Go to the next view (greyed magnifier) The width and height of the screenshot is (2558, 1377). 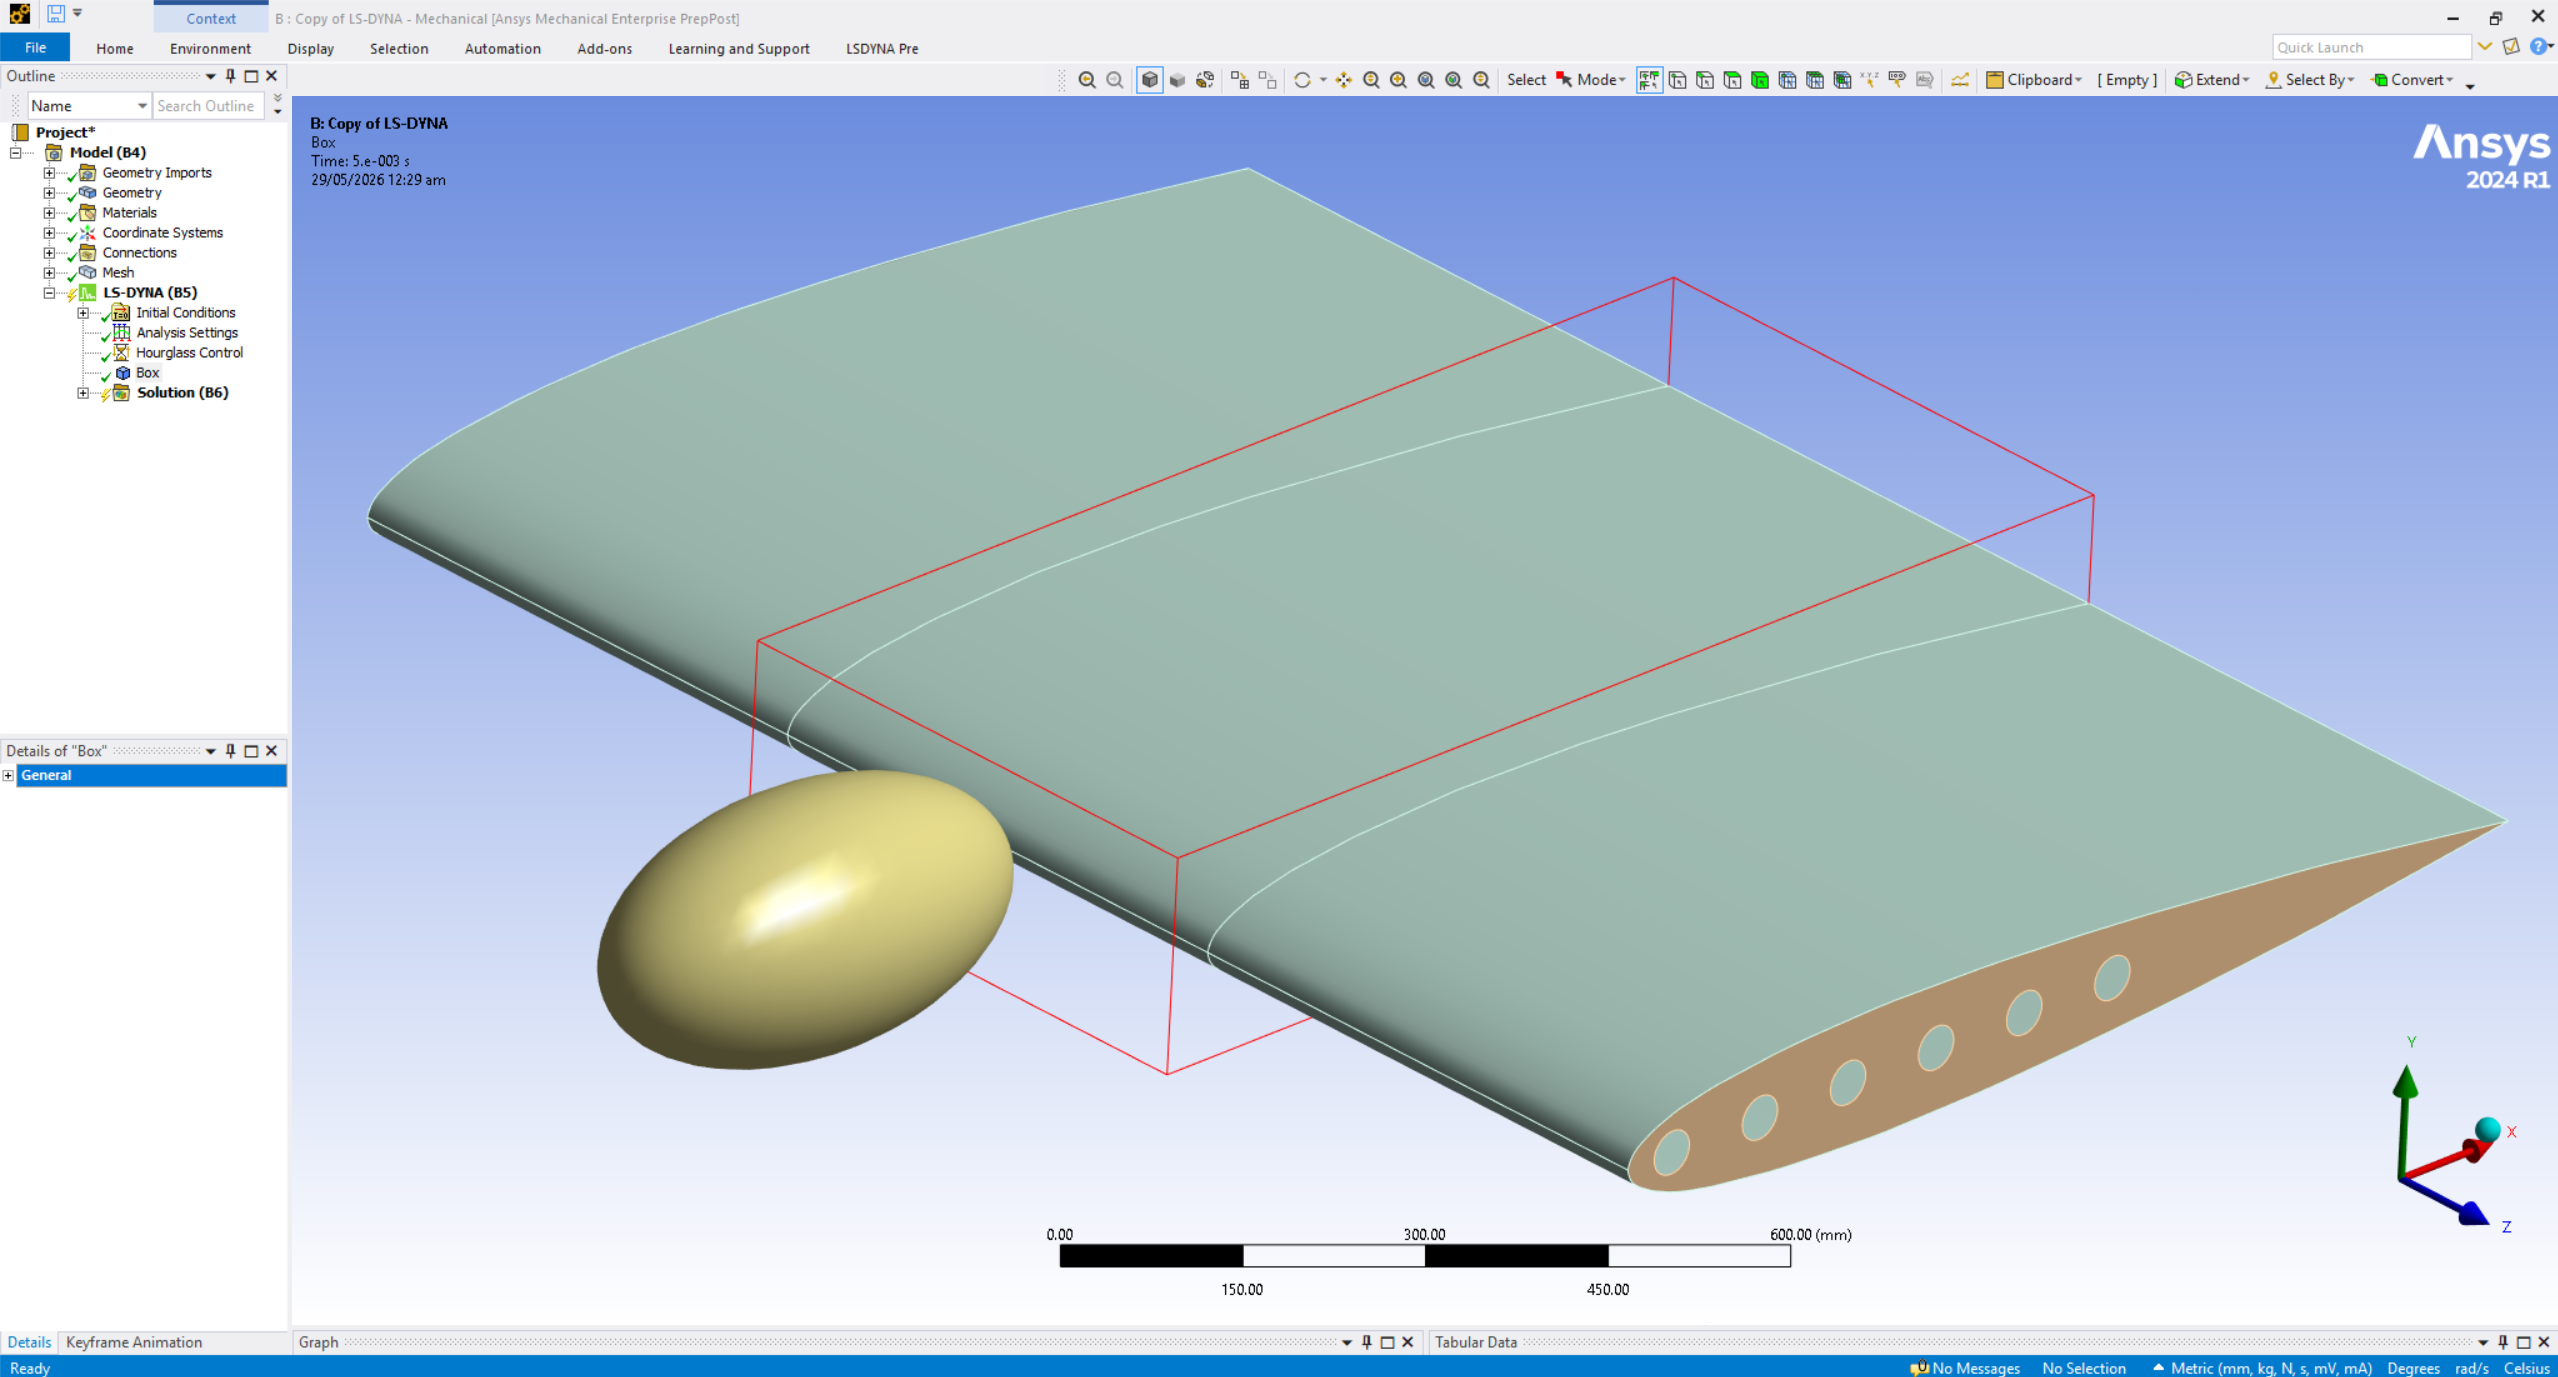tap(1115, 80)
